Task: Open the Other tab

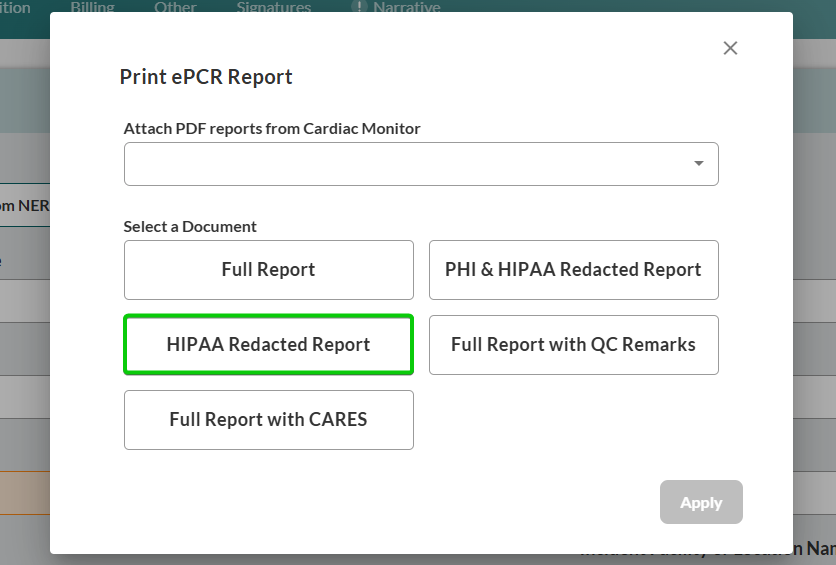Action: [175, 7]
